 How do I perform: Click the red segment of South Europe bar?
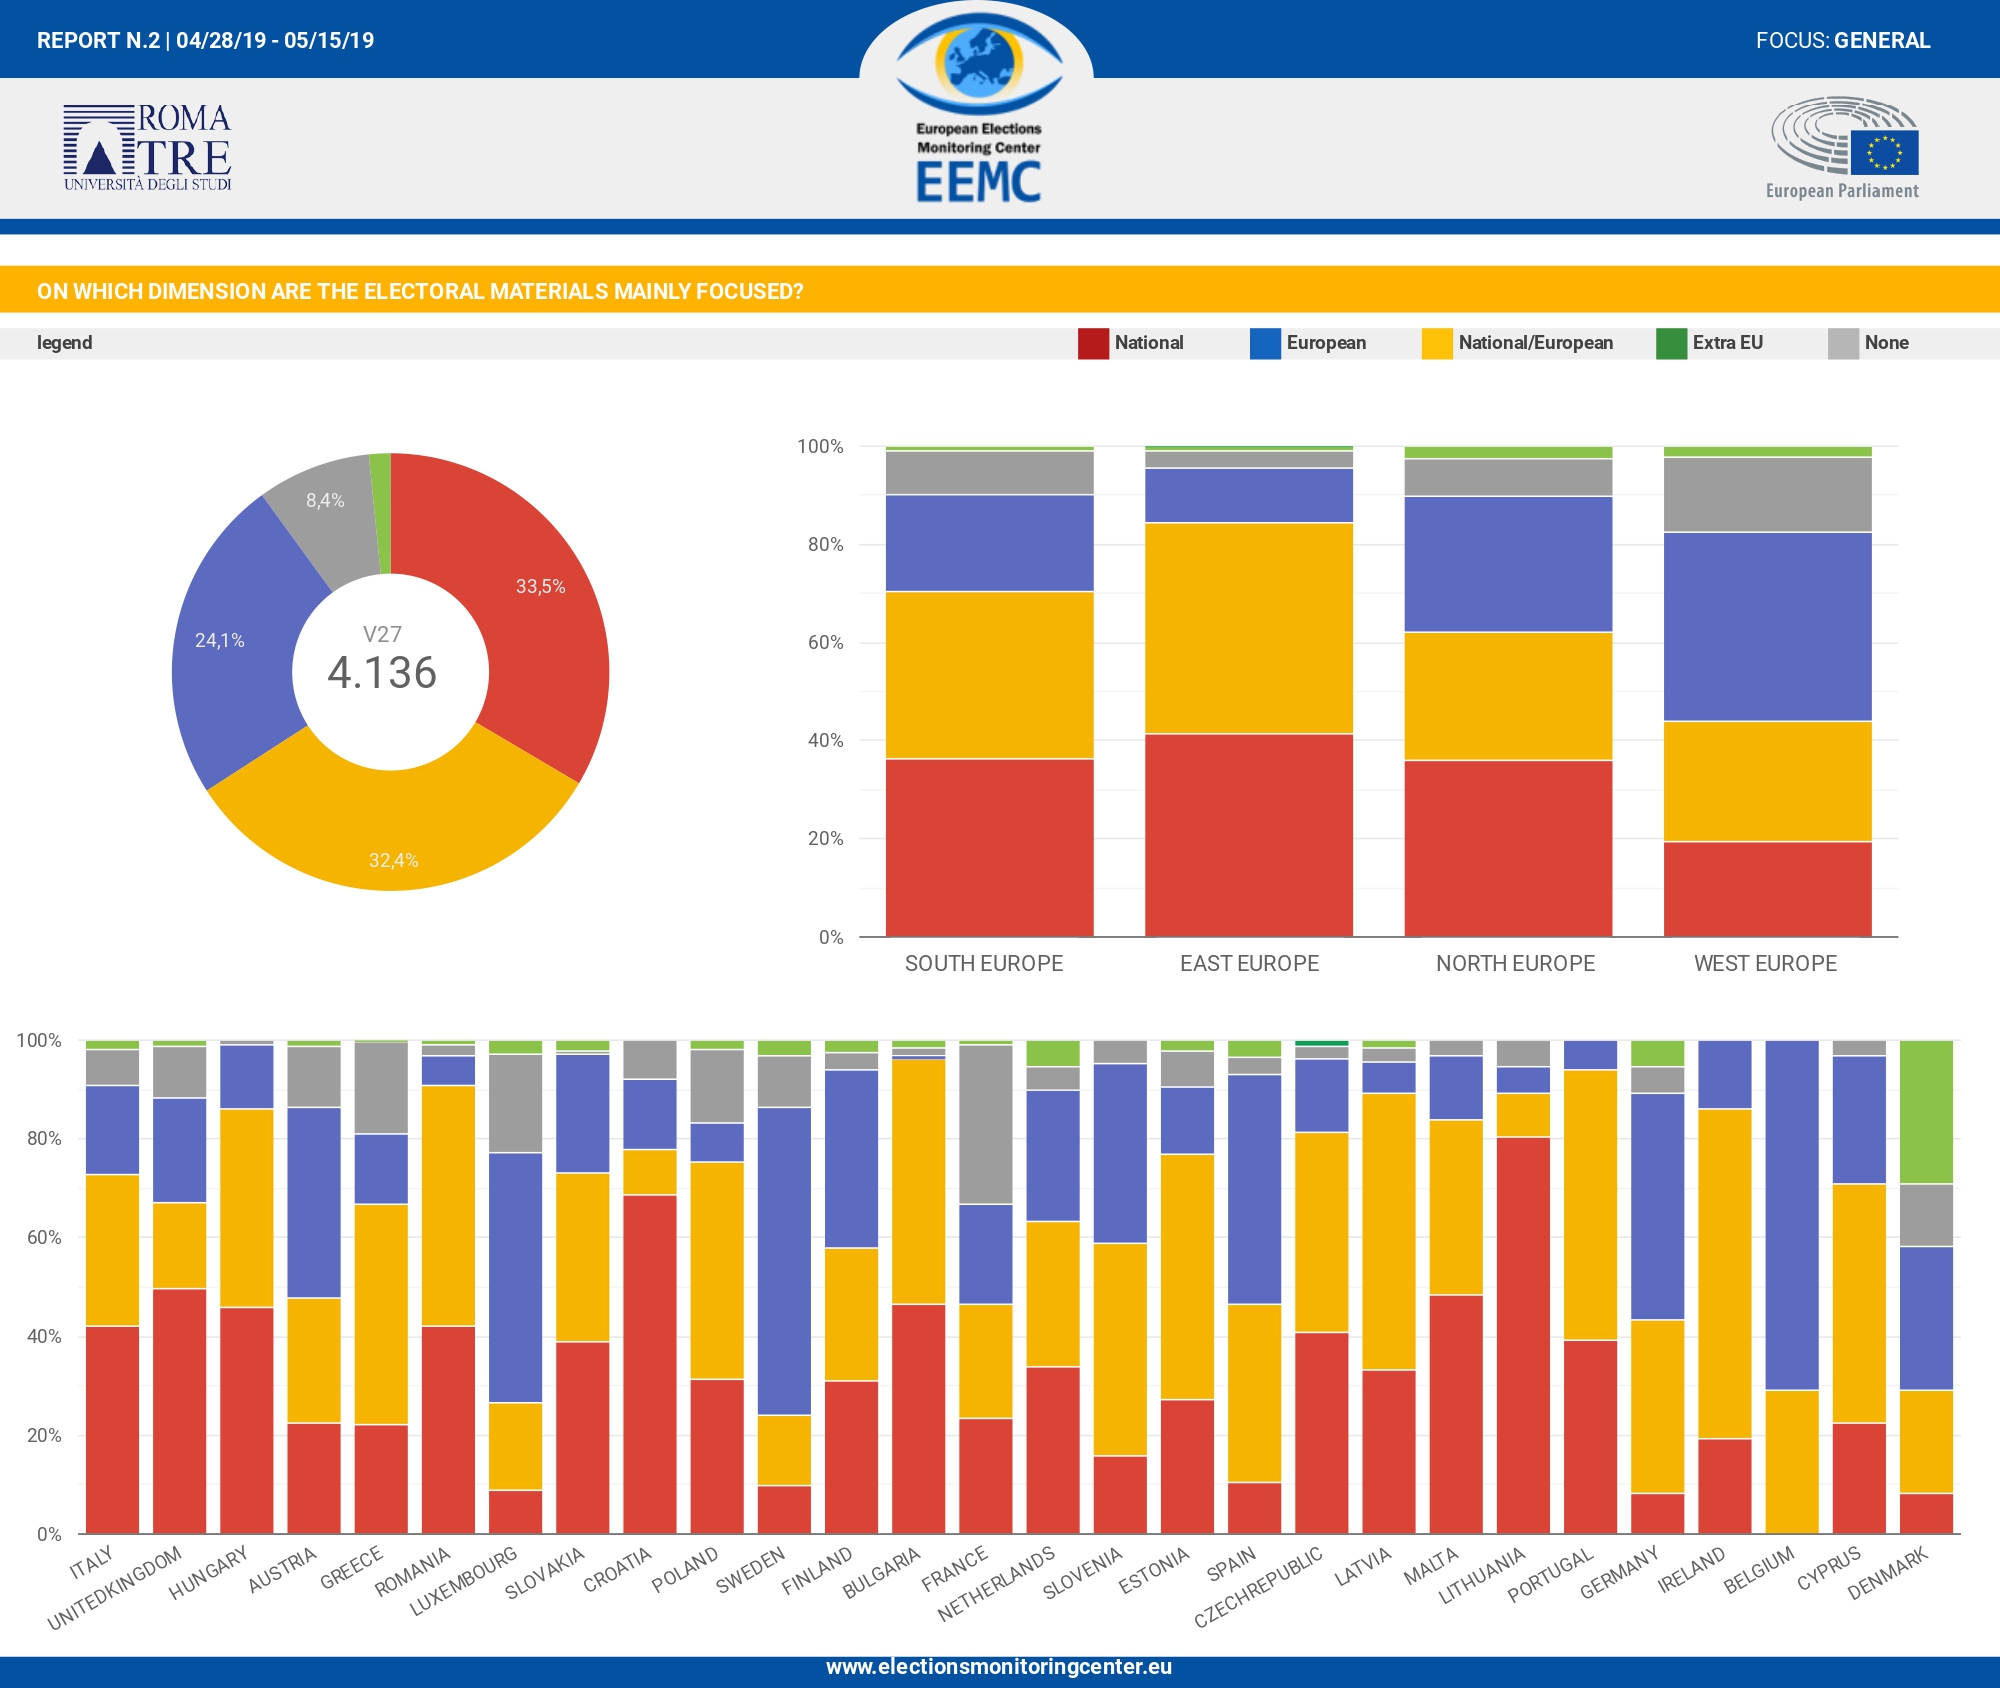(989, 848)
